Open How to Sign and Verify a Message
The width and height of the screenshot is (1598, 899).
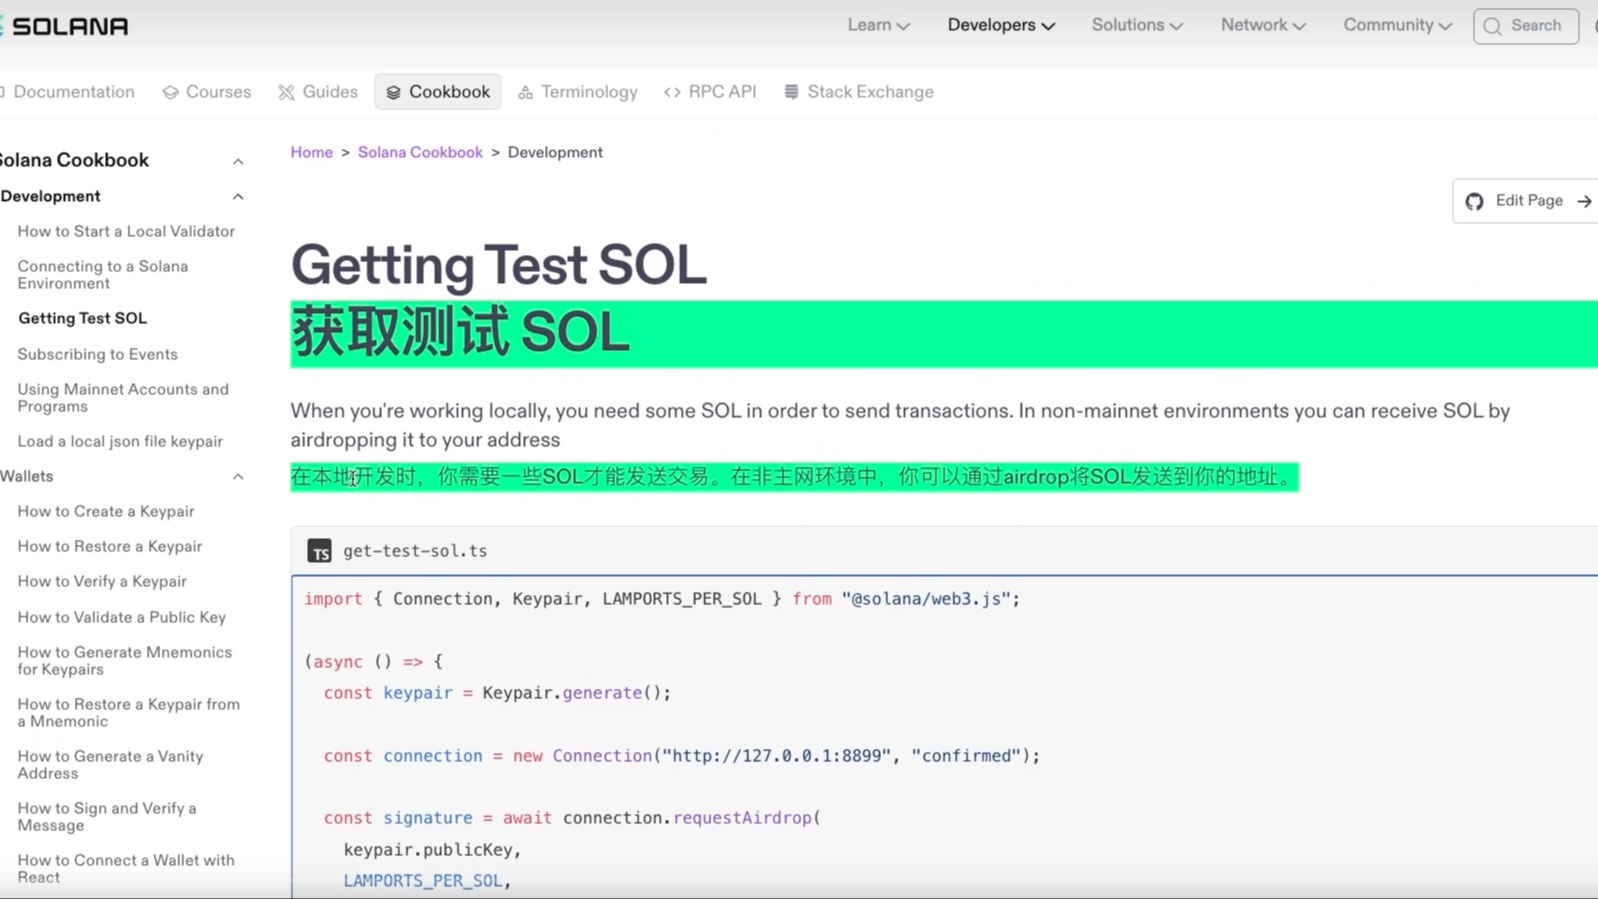coord(107,817)
